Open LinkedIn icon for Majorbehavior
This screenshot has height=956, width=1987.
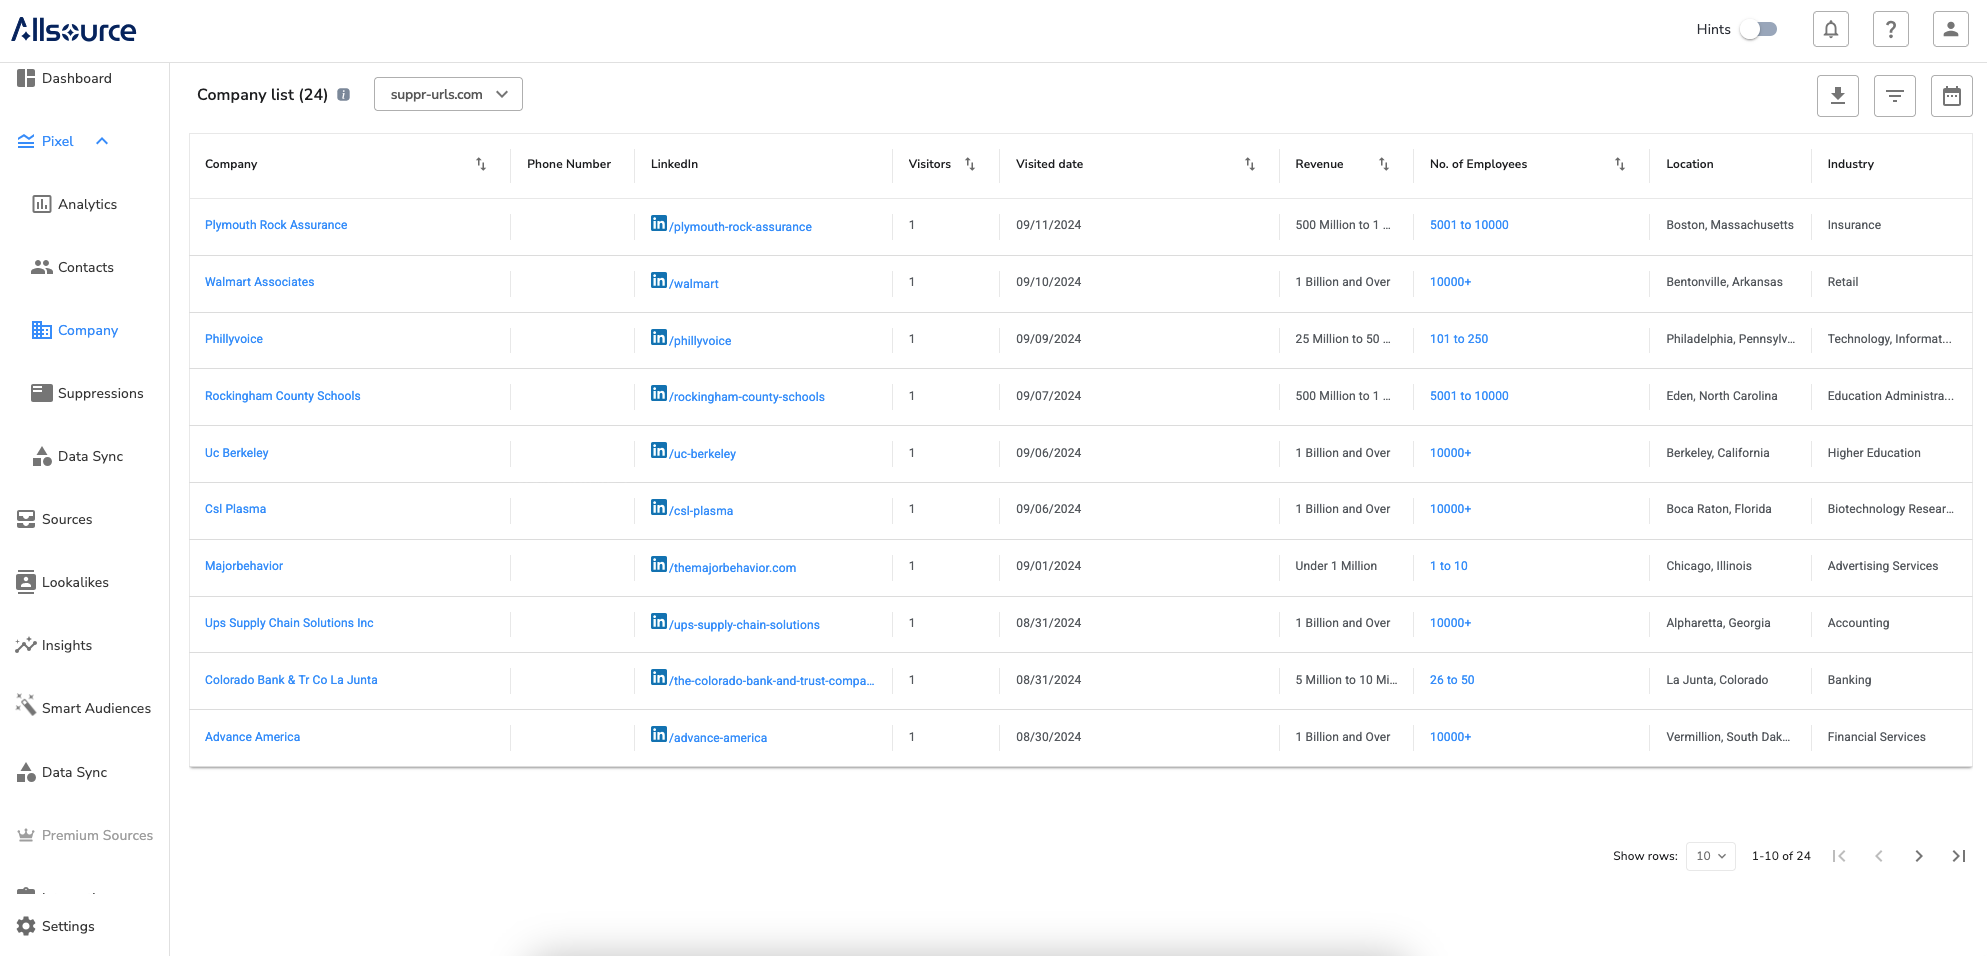[x=659, y=565]
